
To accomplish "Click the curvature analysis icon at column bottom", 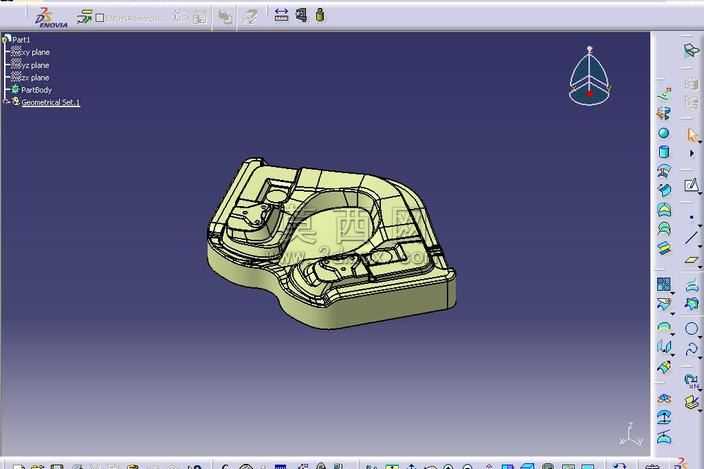I will [664, 436].
